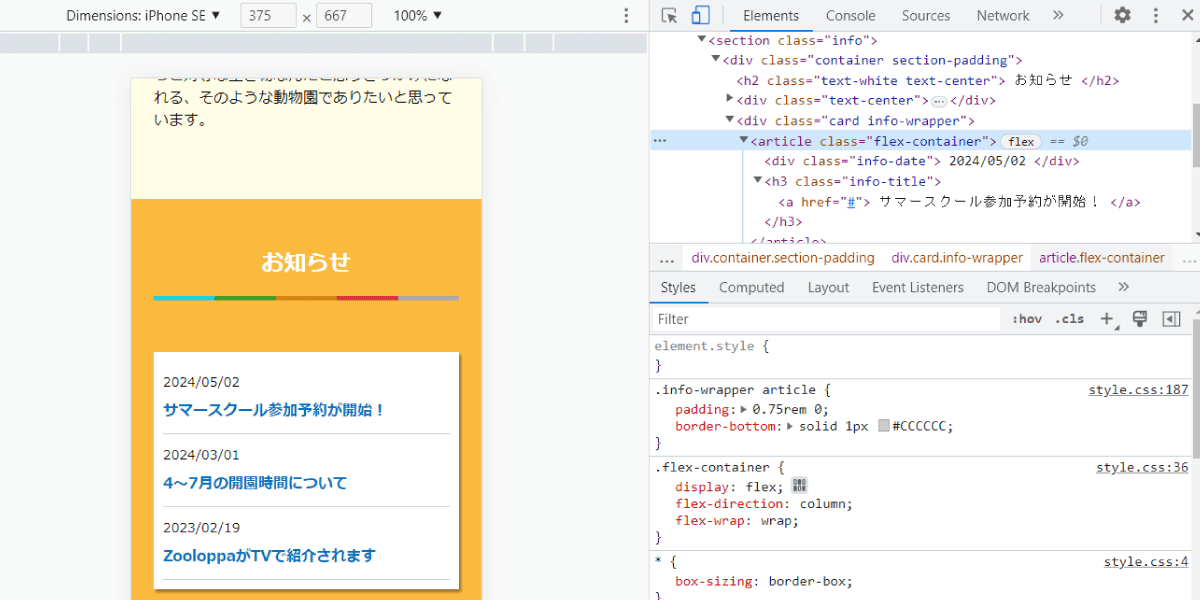Switch to the Console tab
The width and height of the screenshot is (1200, 600).
pyautogui.click(x=851, y=15)
